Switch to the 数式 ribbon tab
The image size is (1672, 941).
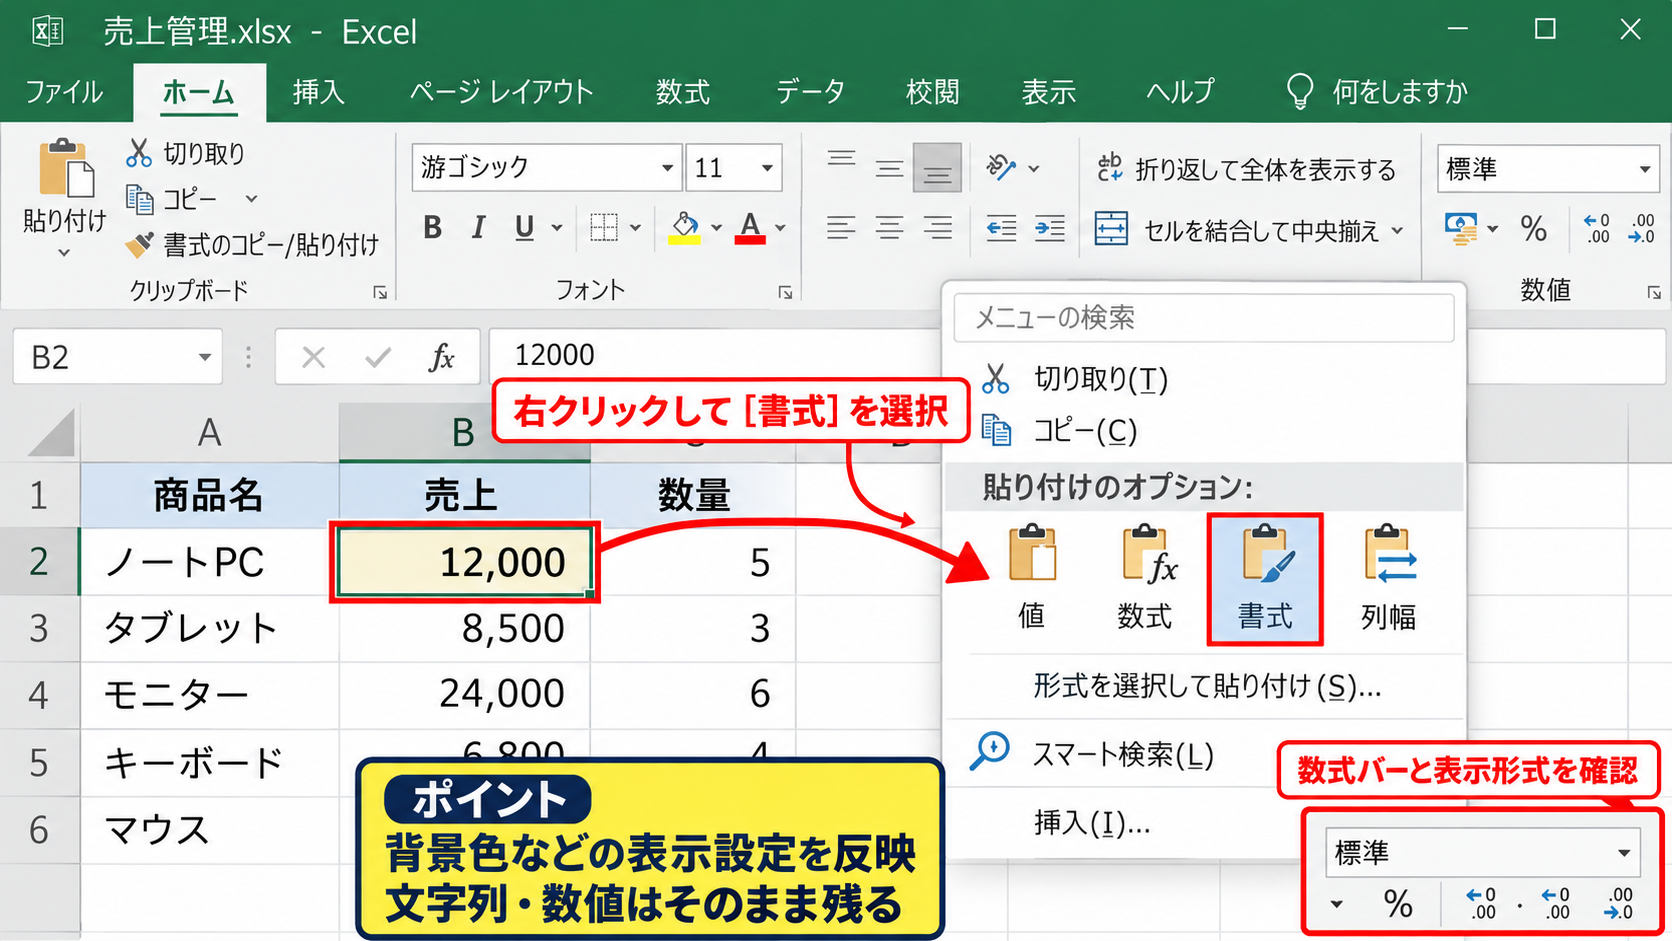682,92
